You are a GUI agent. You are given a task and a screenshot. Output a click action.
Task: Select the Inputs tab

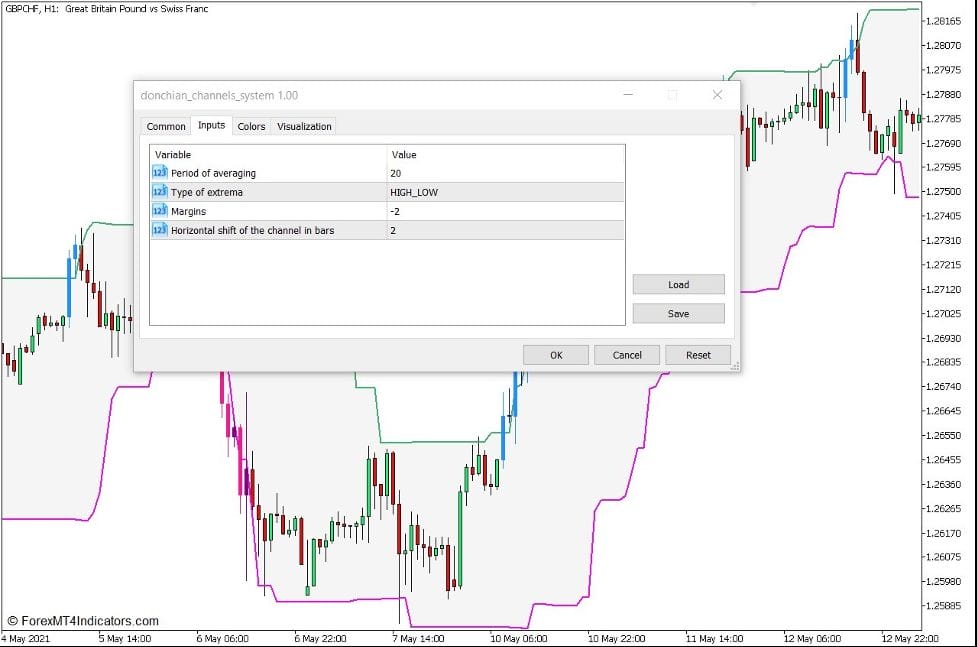tap(211, 126)
